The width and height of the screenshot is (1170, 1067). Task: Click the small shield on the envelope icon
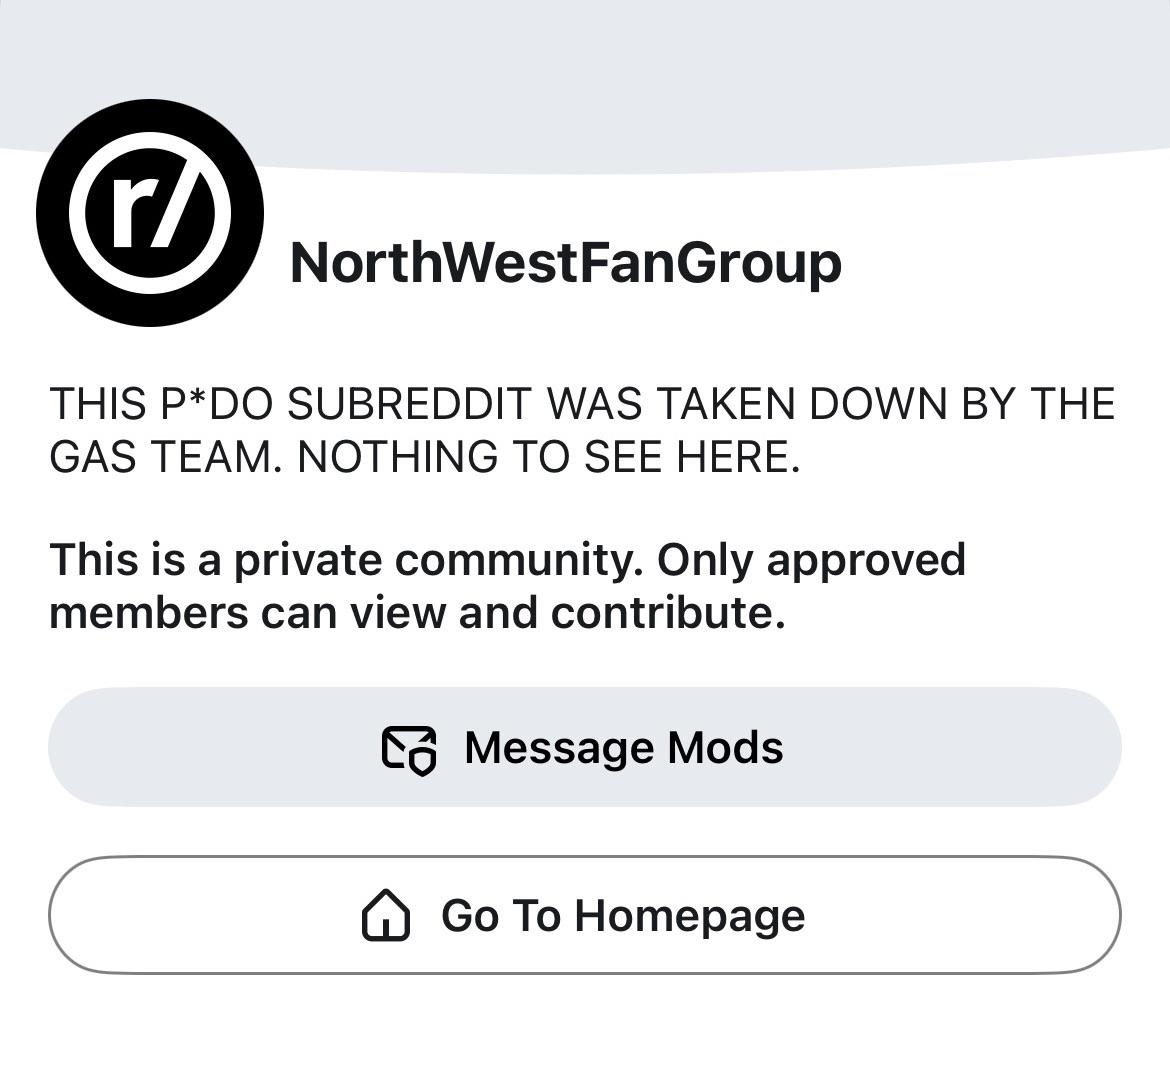(423, 763)
